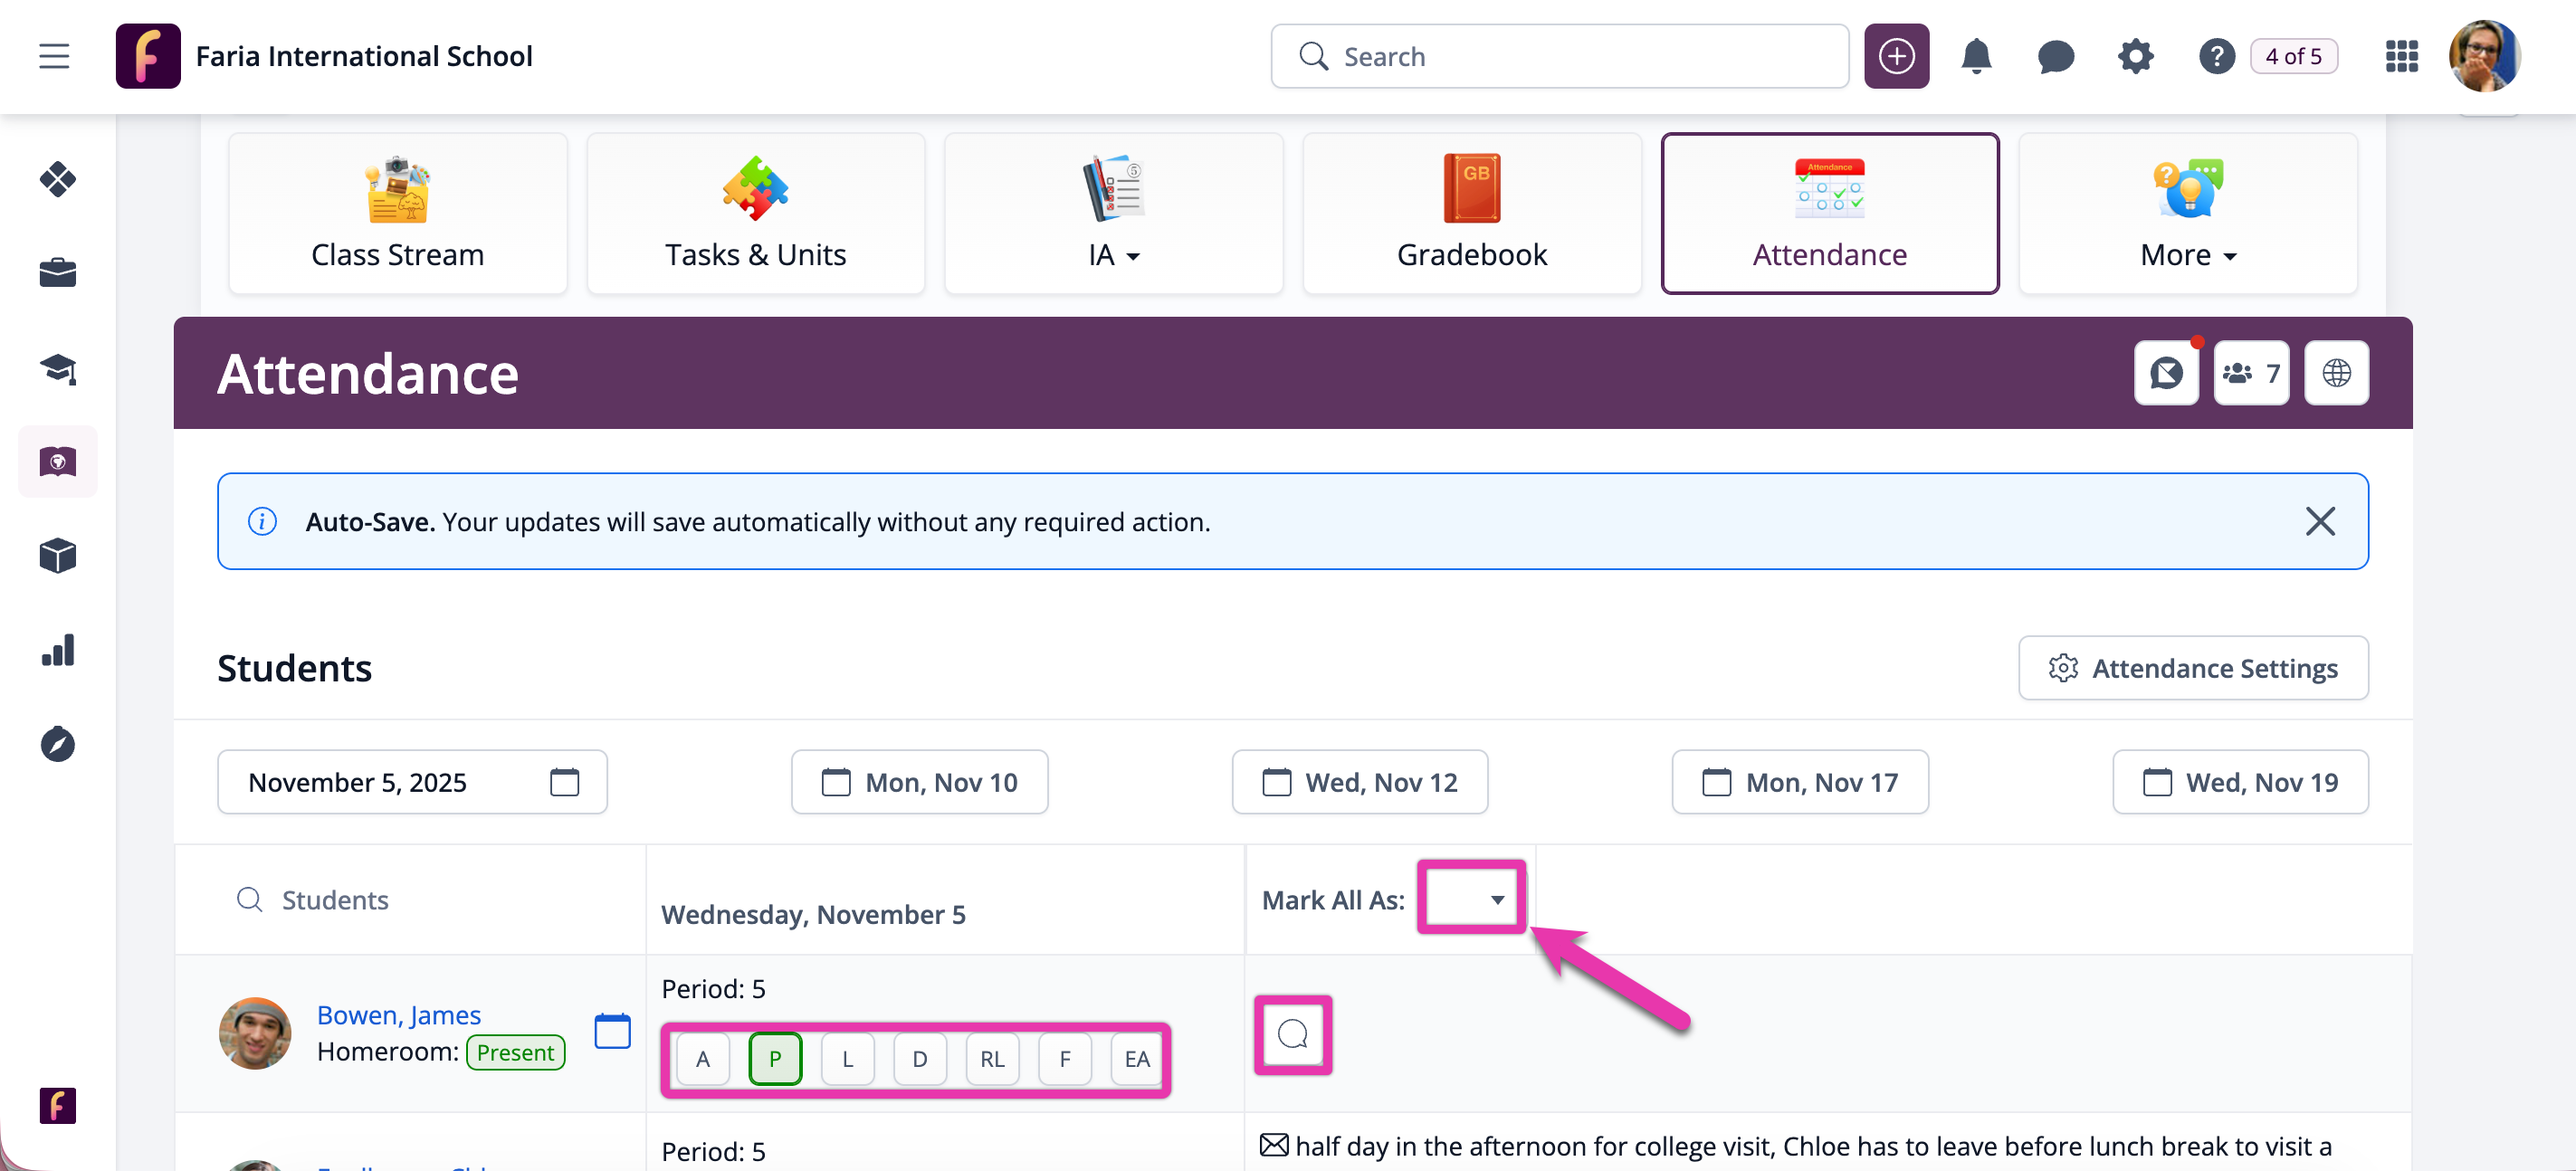The height and width of the screenshot is (1171, 2576).
Task: Switch to the Gradebook tab
Action: click(1471, 213)
